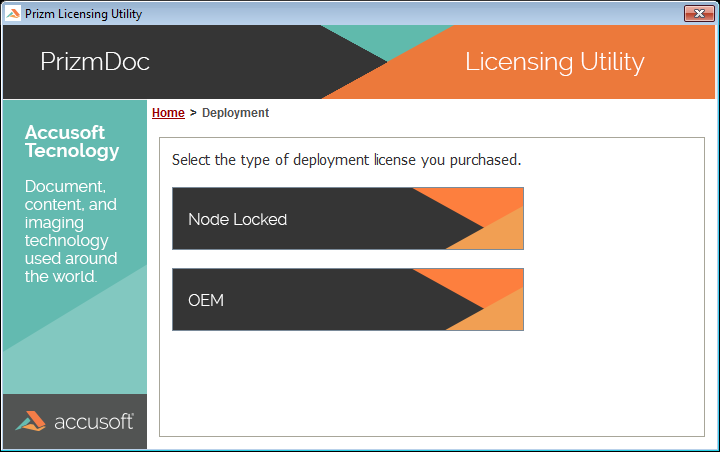
Task: Click the Licensing Utility banner text
Action: (554, 62)
